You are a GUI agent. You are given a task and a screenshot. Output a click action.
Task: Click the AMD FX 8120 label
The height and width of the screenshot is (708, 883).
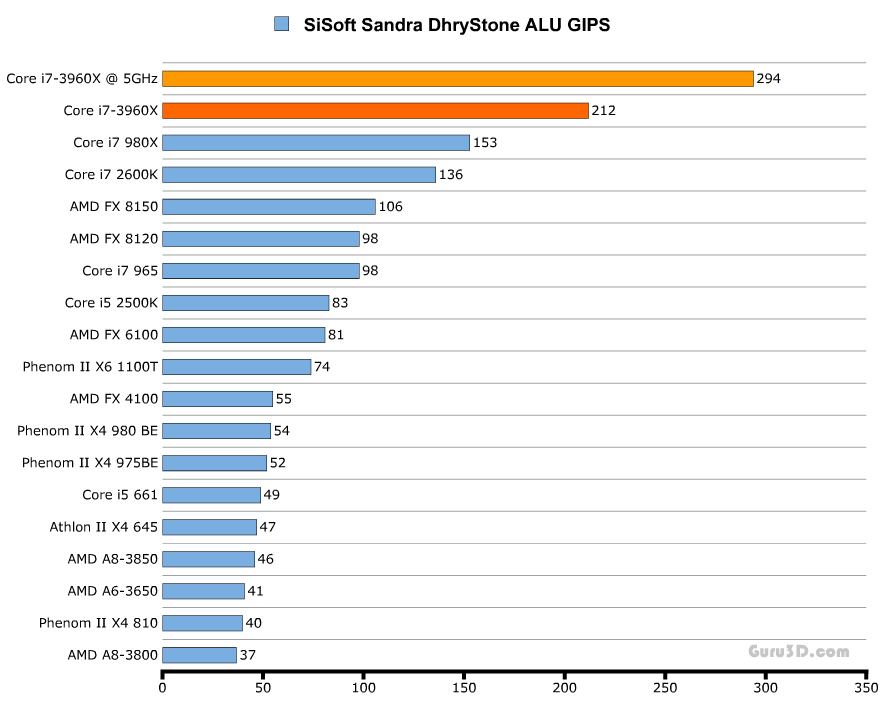coord(113,239)
